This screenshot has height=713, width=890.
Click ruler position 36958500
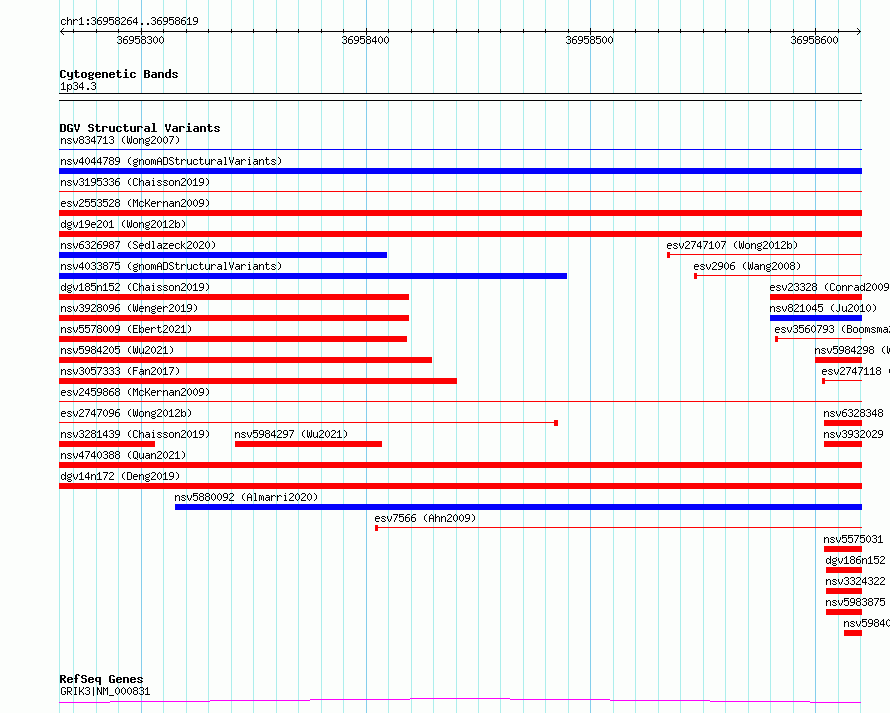tap(589, 40)
